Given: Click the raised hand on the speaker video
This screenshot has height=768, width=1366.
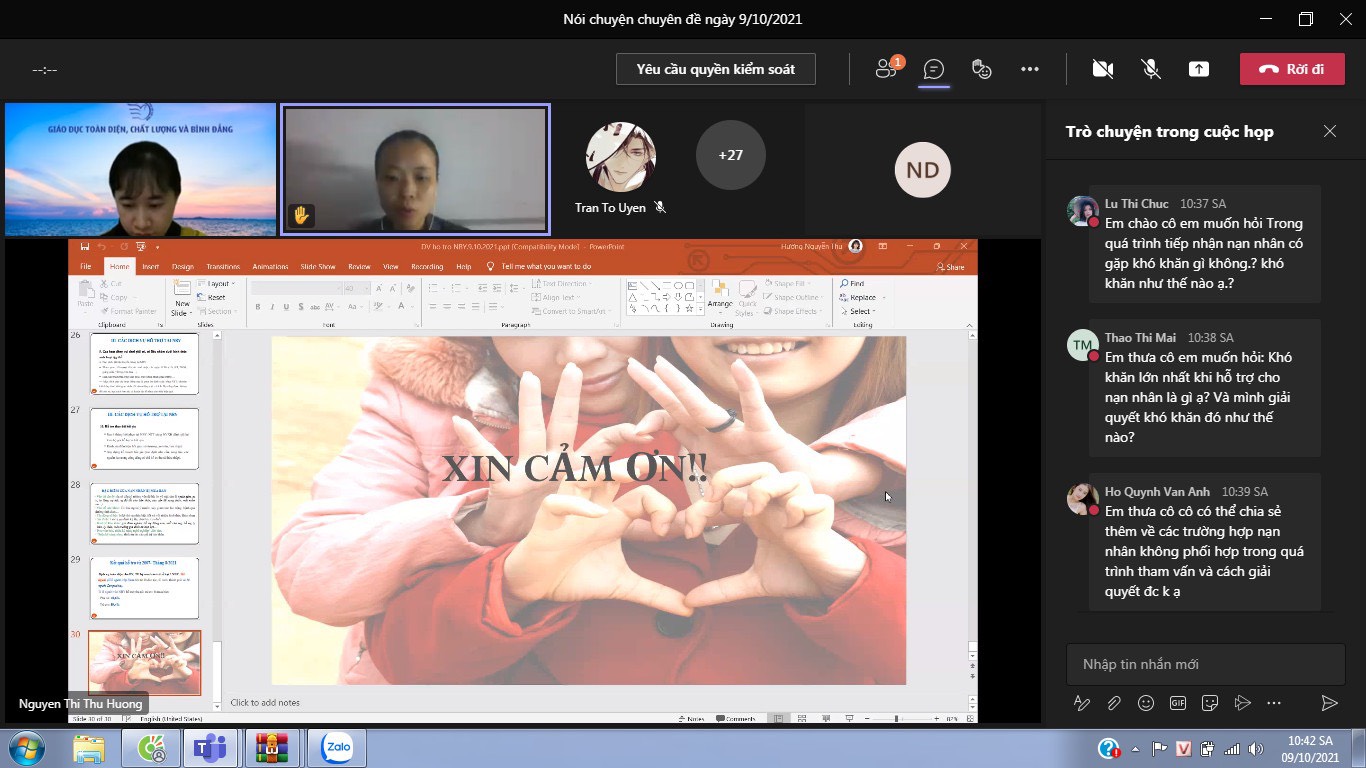Looking at the screenshot, I should click(300, 214).
